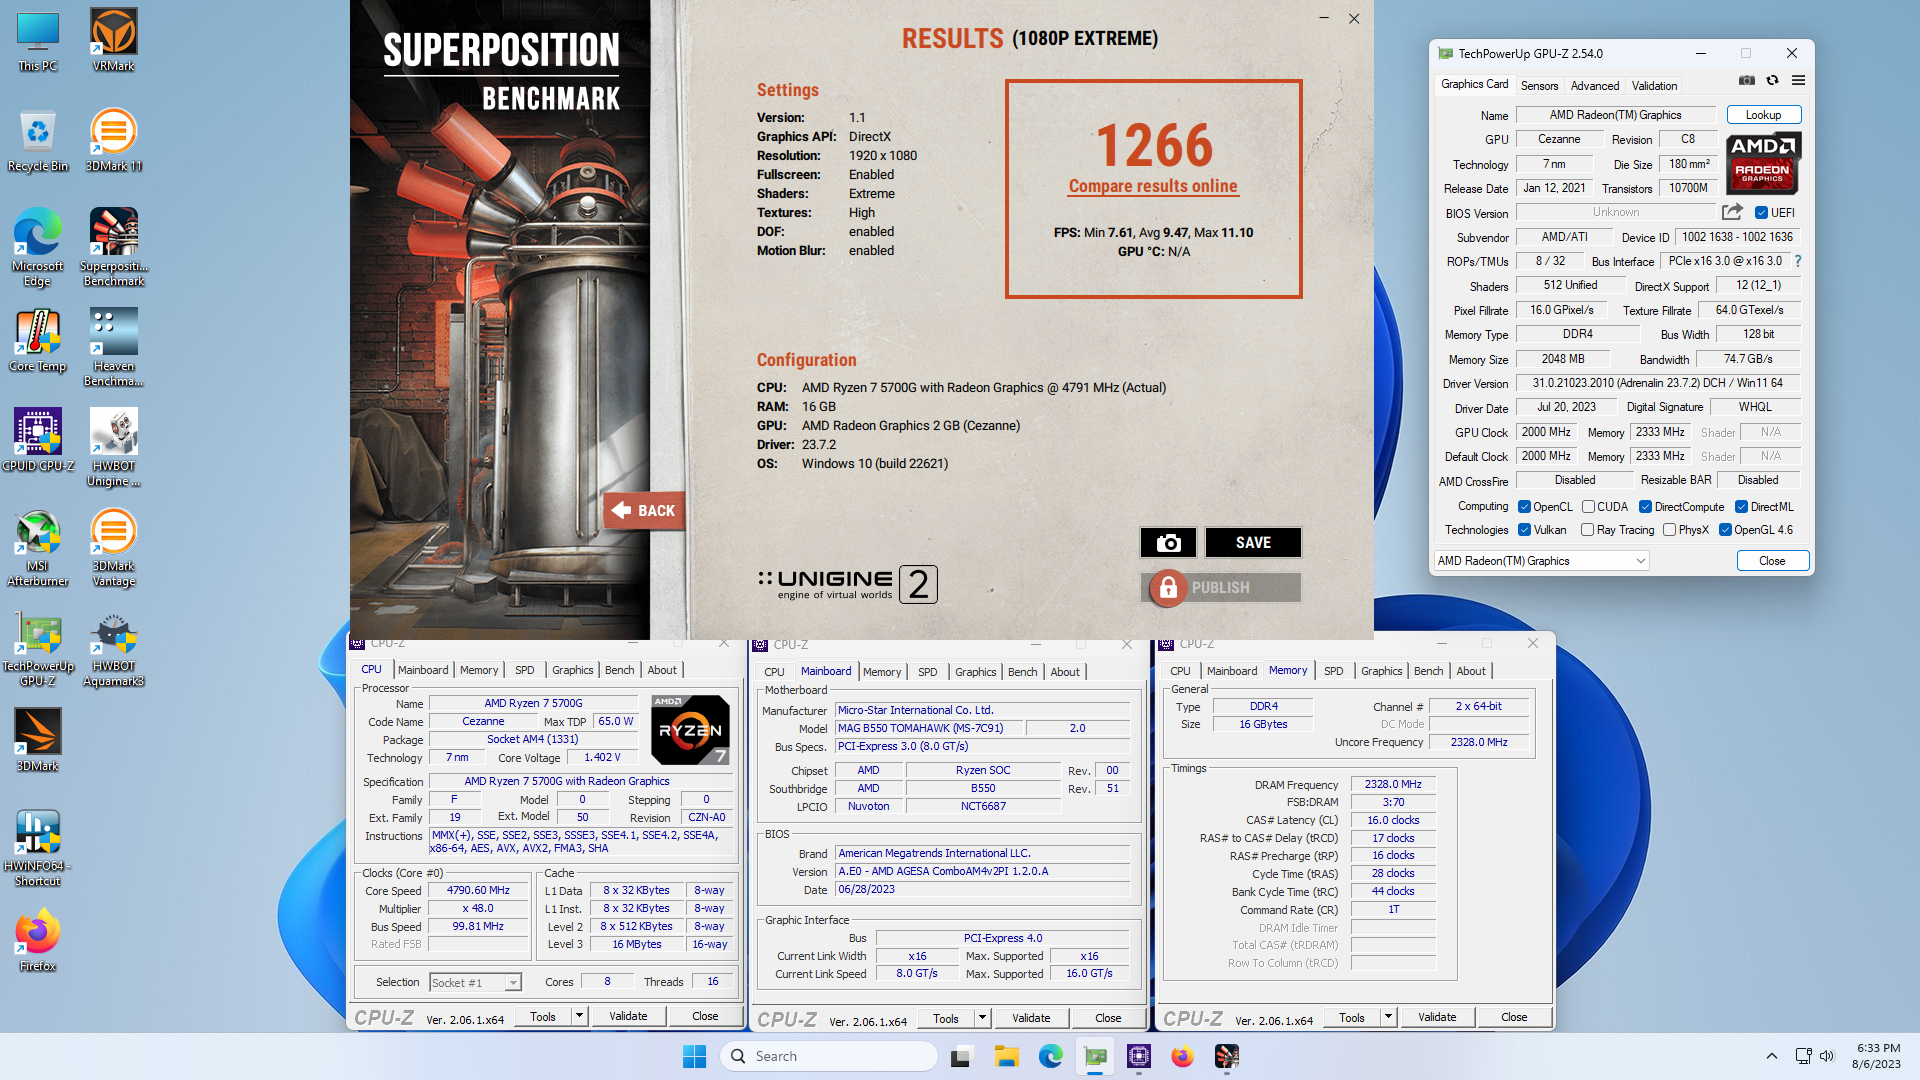Launch Firefox desktop shortcut
Screen dimensions: 1920x1080
38,940
